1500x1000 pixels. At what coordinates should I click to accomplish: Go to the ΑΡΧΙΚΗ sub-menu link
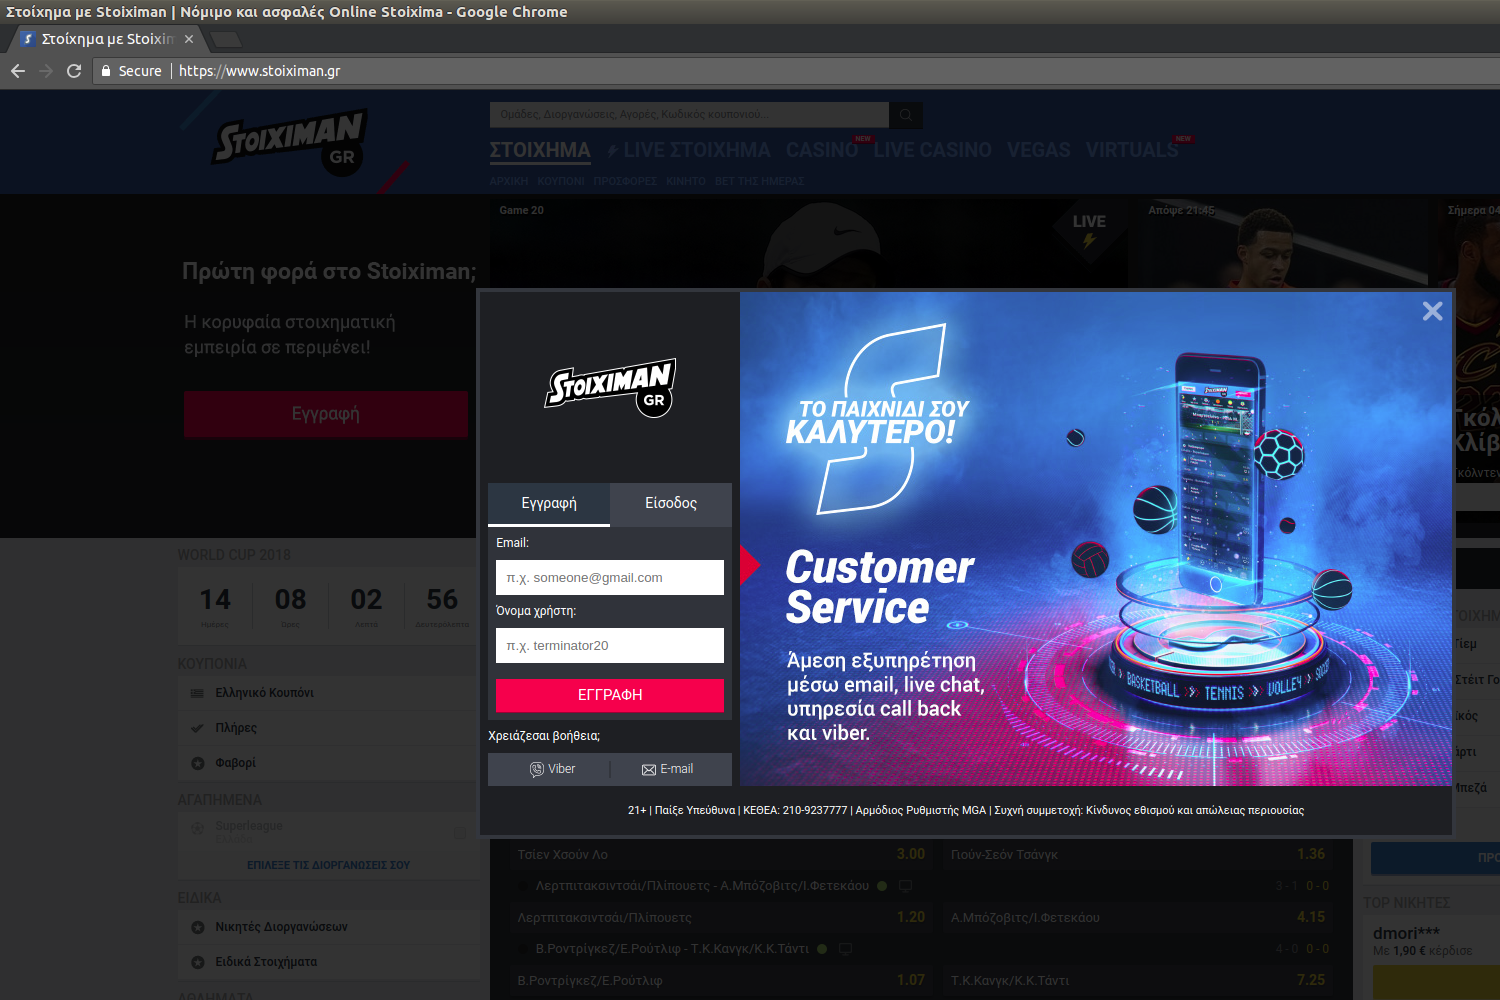(x=509, y=182)
